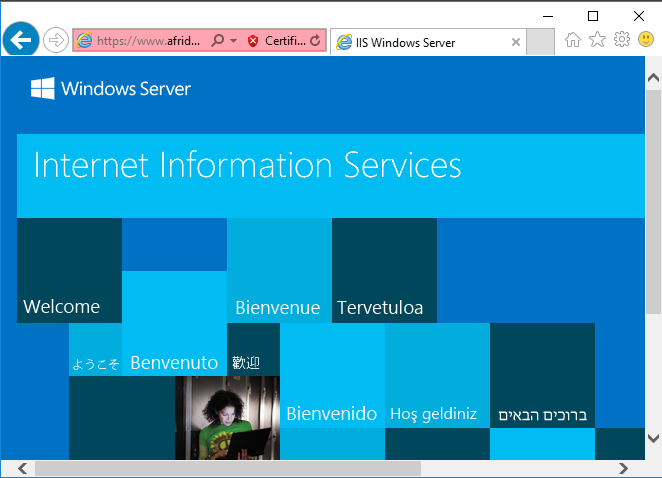662x478 pixels.
Task: Click the vertical scrollbar up arrow
Action: pos(653,78)
